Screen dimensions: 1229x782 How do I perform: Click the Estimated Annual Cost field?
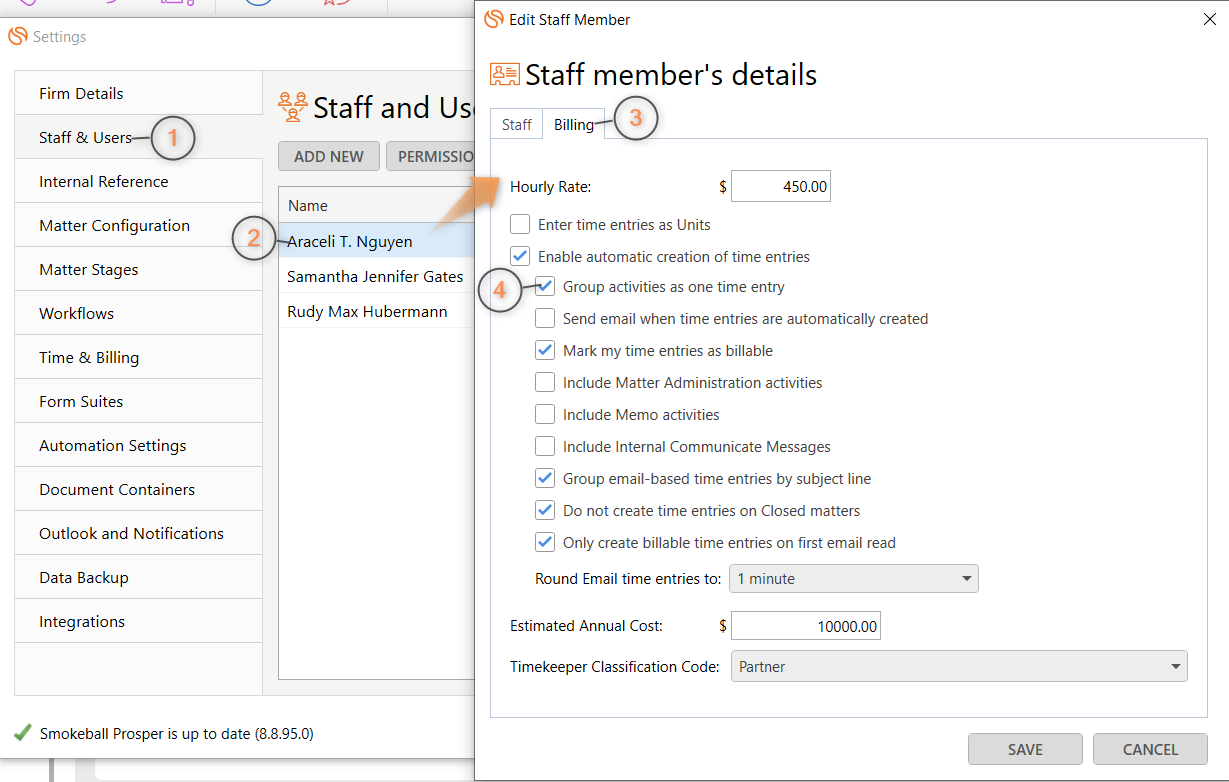pyautogui.click(x=806, y=627)
